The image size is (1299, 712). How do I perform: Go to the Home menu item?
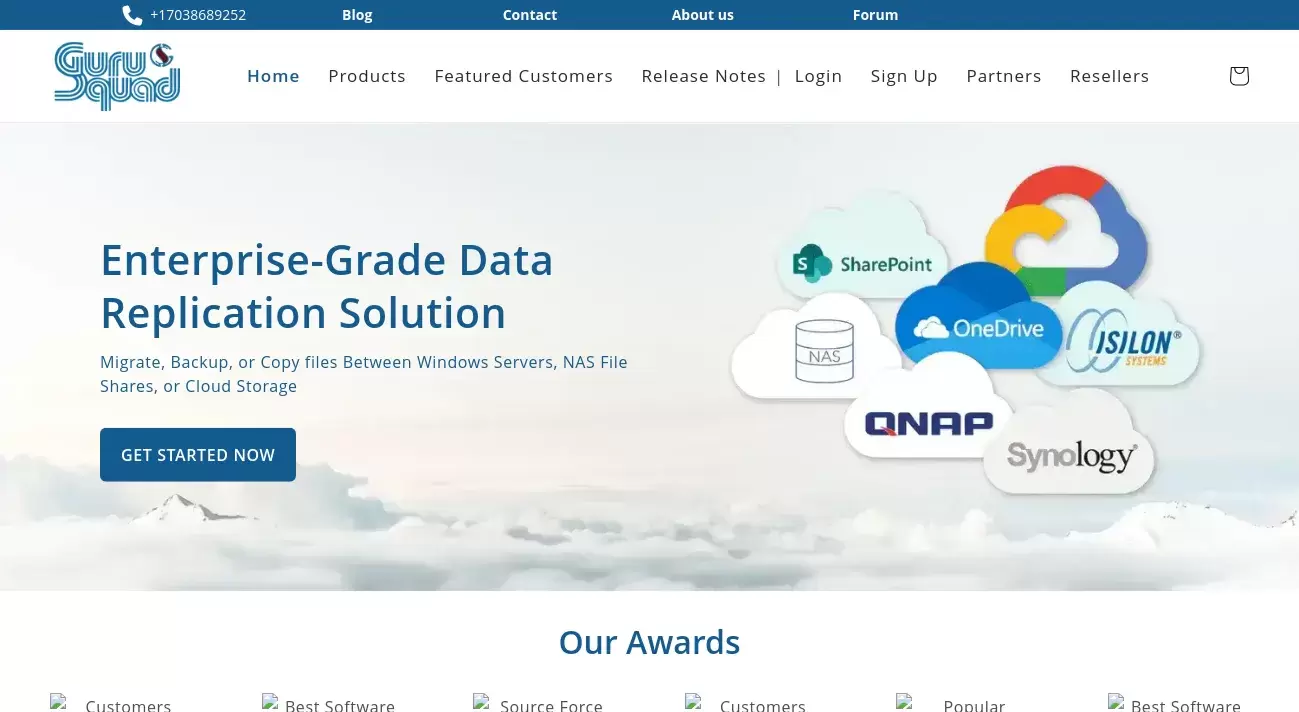click(274, 76)
